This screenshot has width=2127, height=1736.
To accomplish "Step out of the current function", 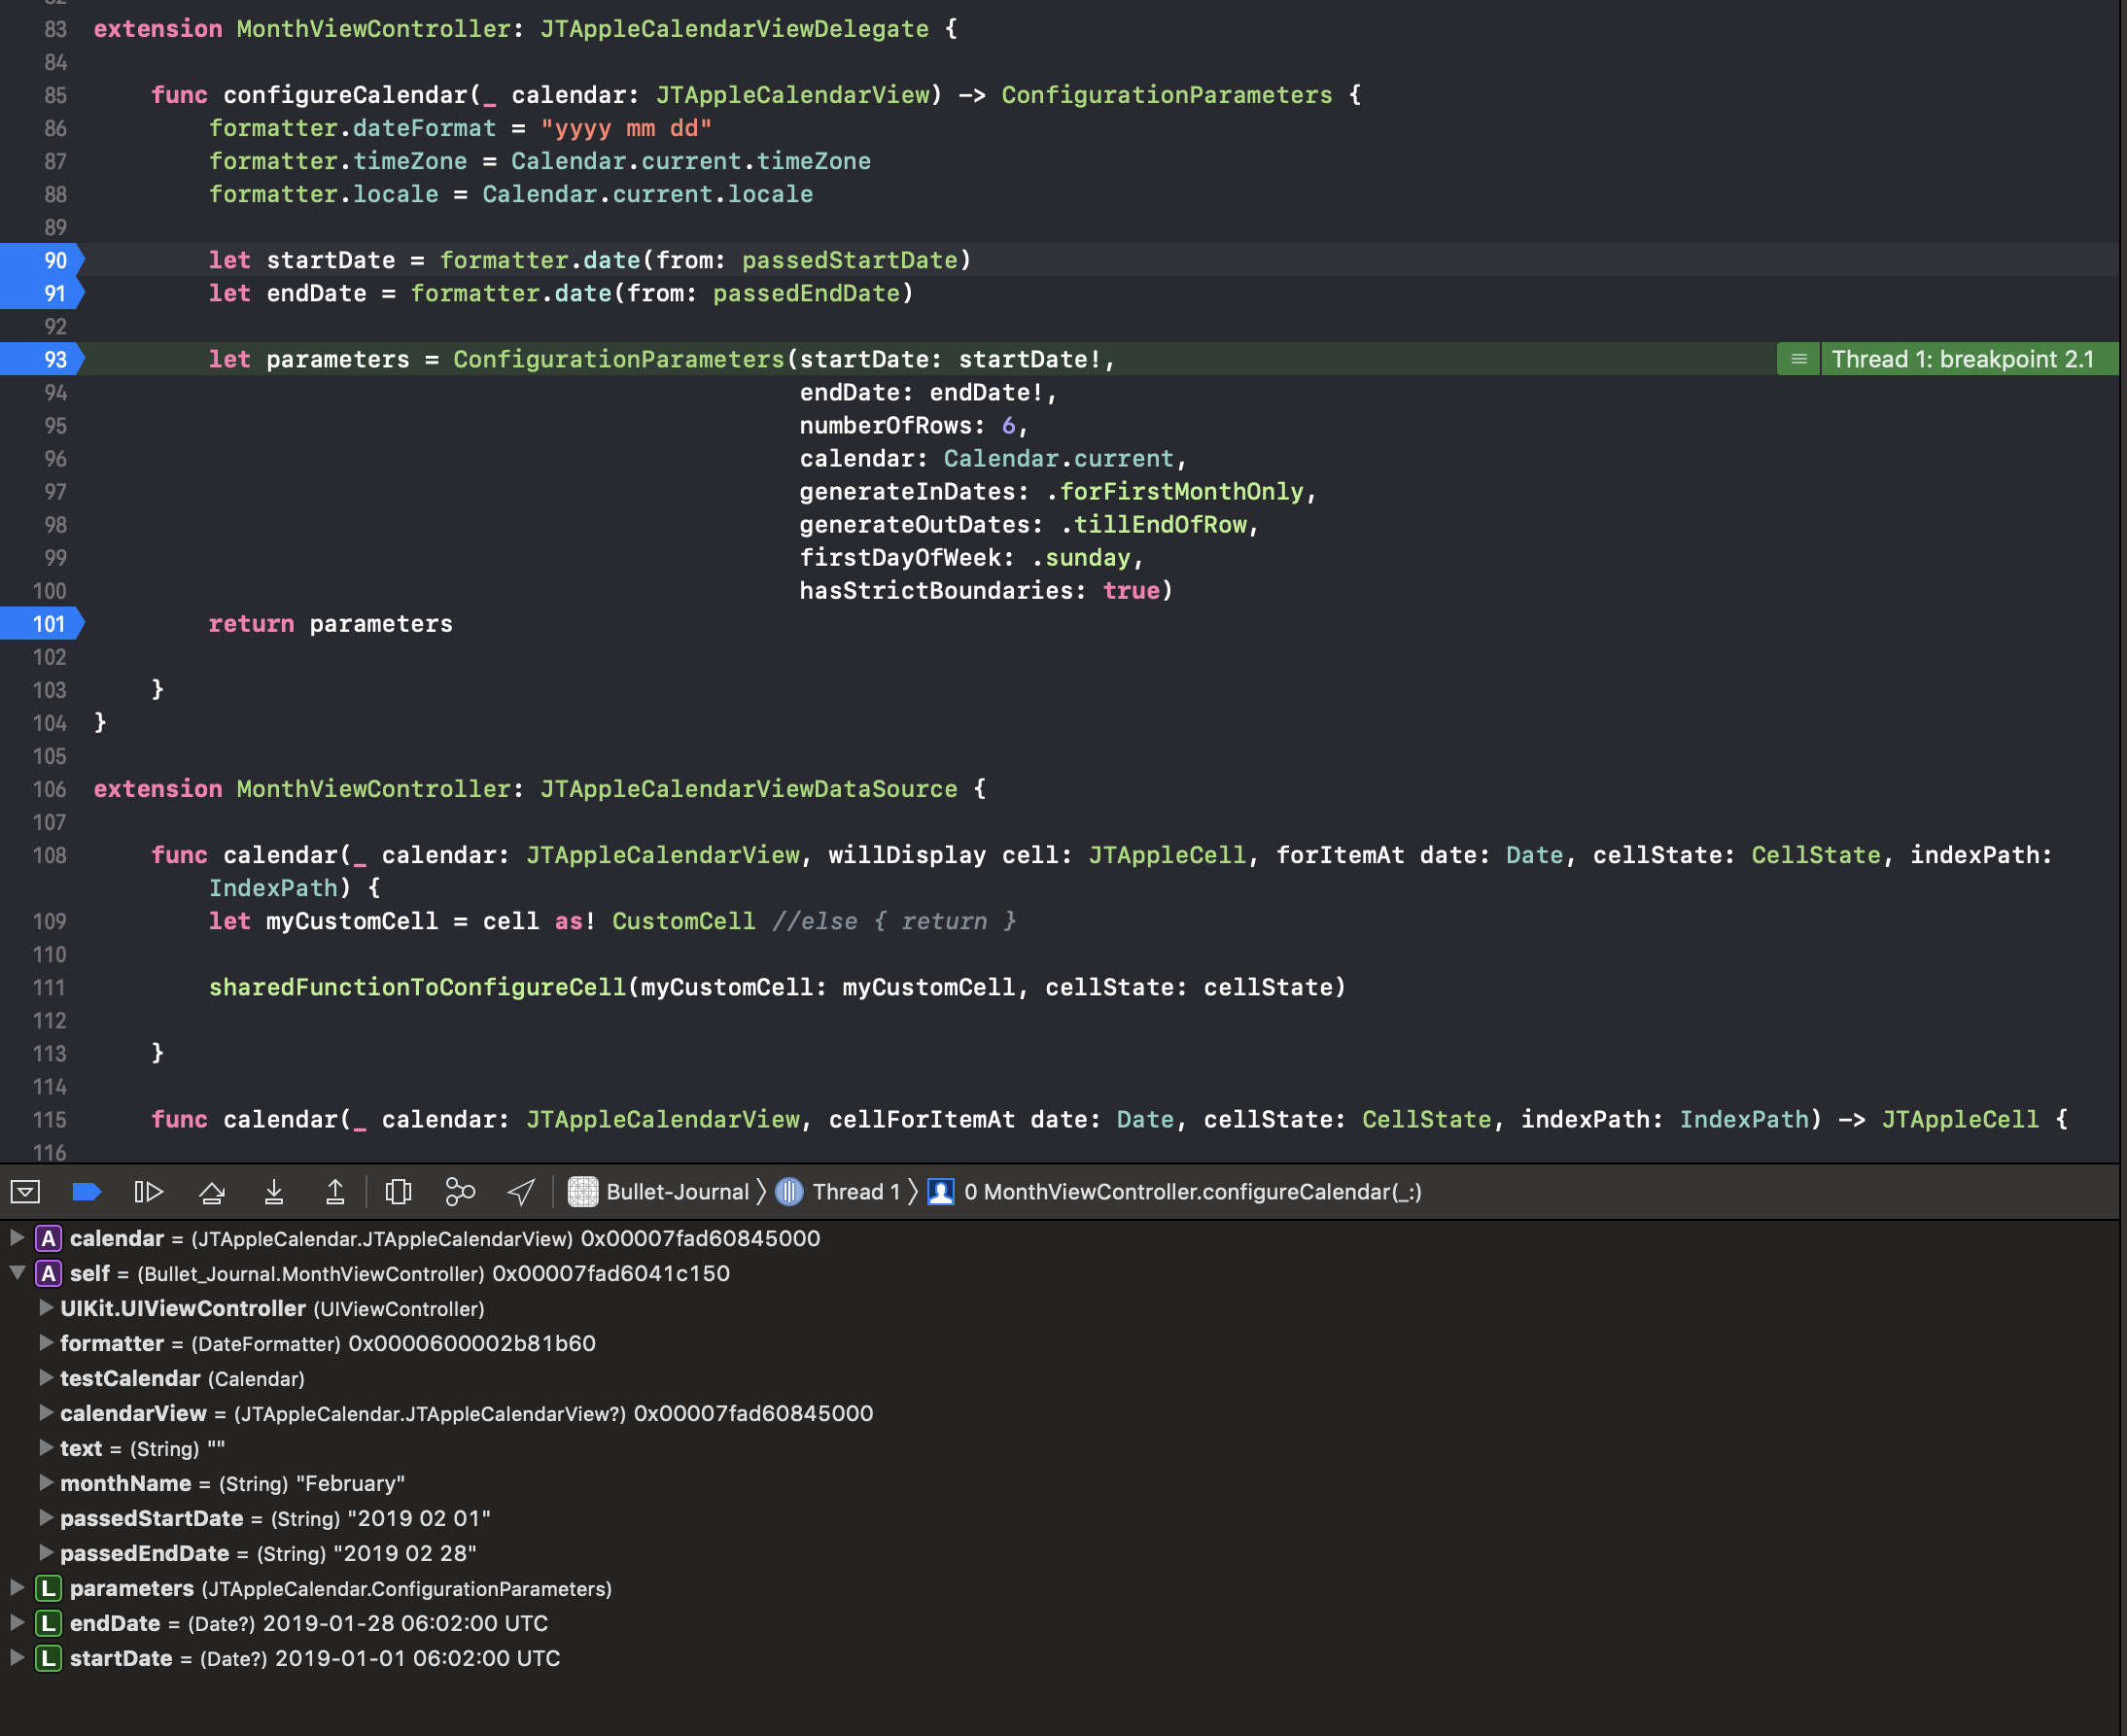I will [335, 1191].
